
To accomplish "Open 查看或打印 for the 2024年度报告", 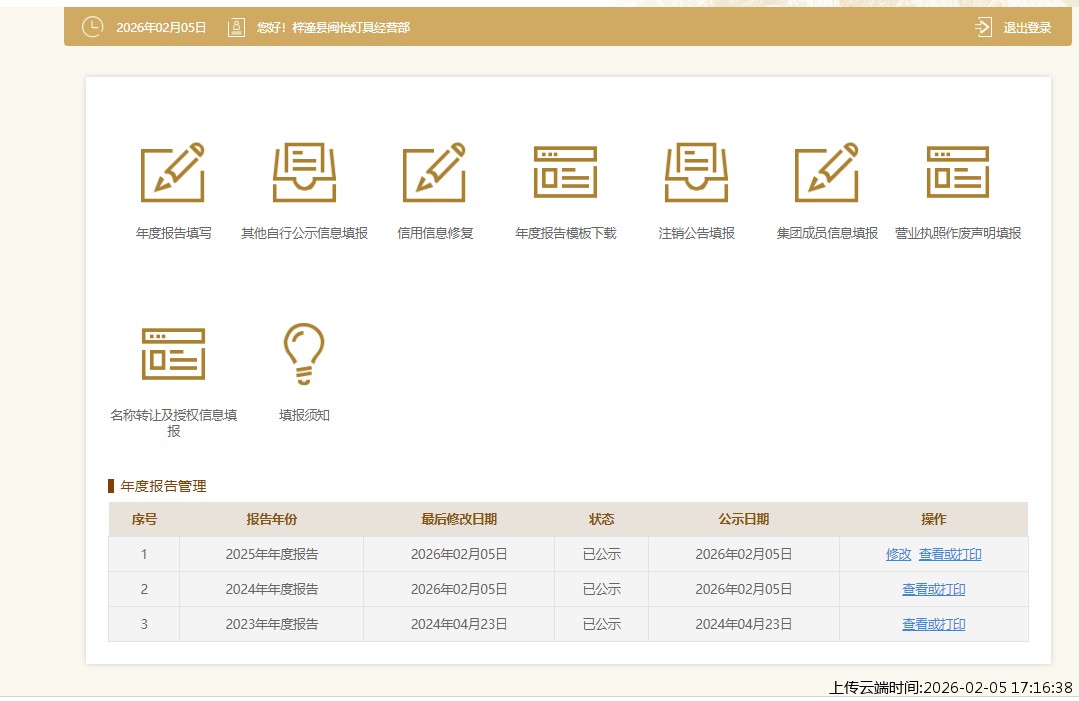I will click(x=933, y=589).
